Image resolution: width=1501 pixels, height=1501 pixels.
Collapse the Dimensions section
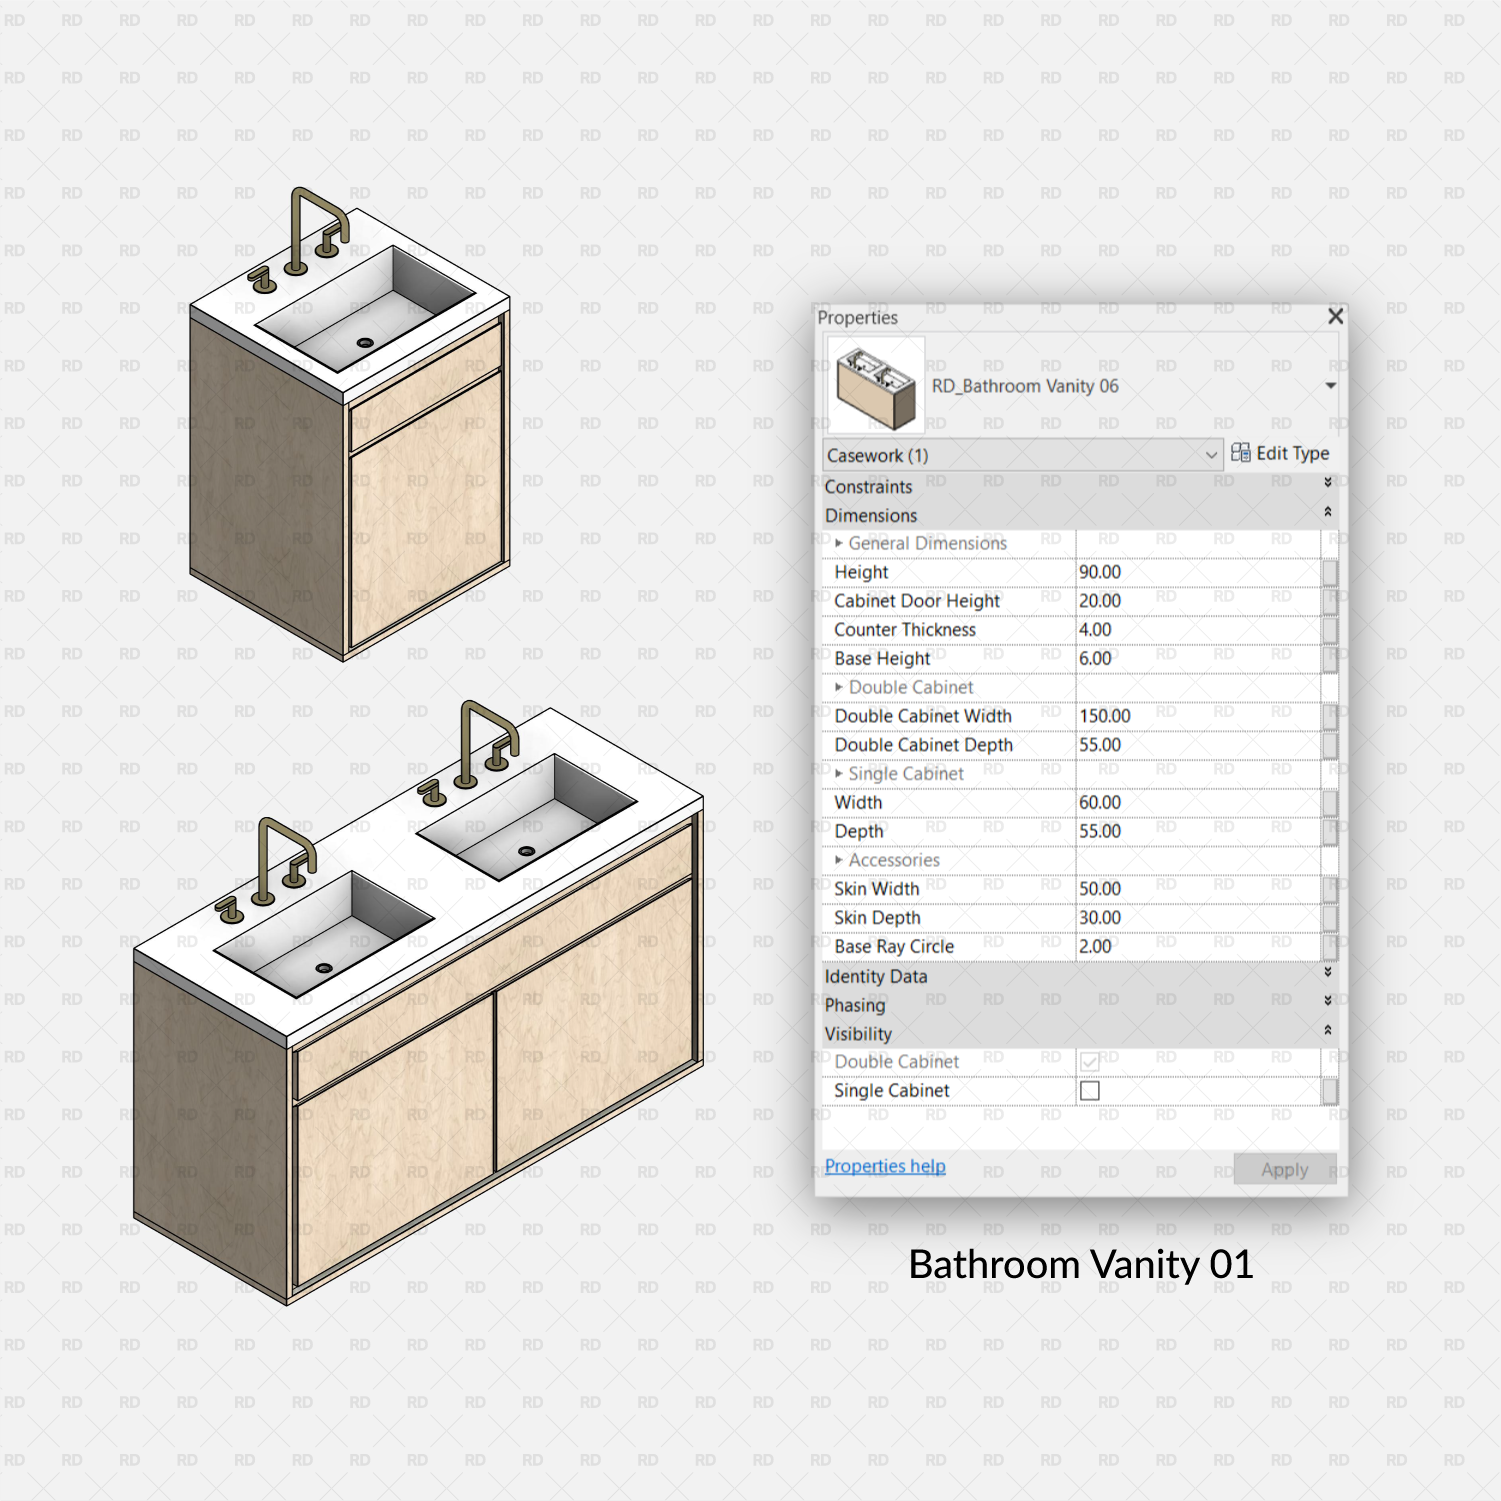coord(1329,514)
